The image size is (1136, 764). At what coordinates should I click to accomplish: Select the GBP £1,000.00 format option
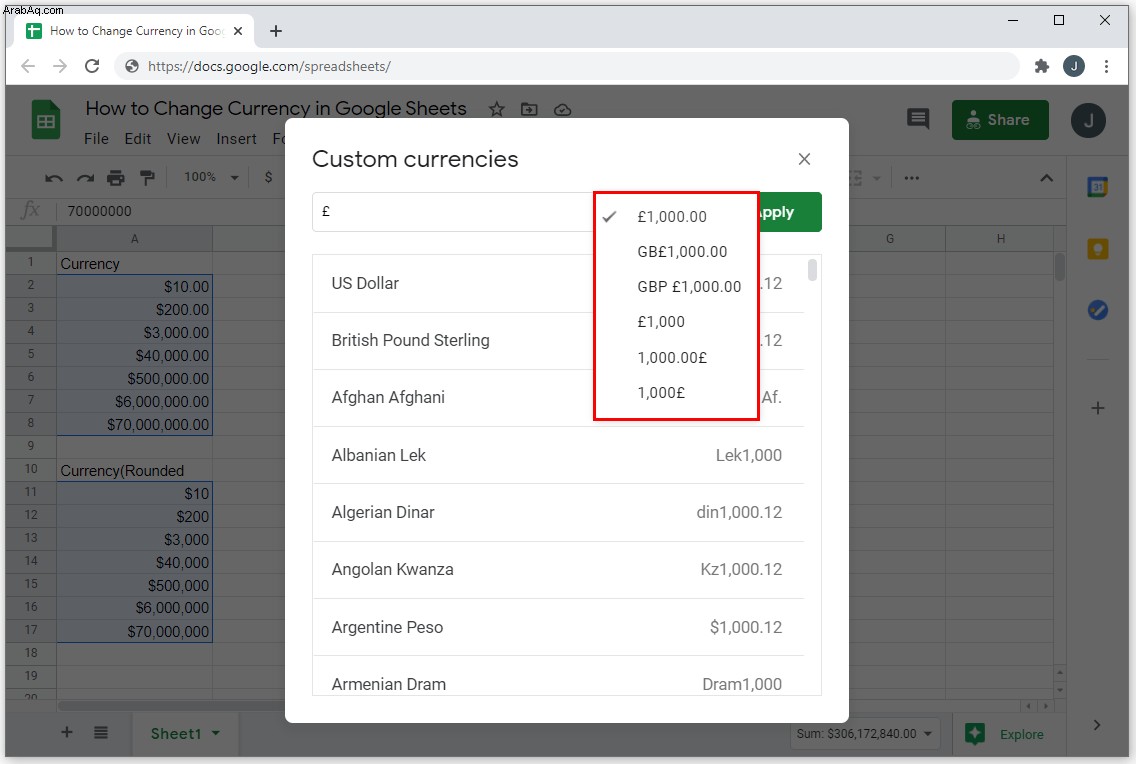676,287
